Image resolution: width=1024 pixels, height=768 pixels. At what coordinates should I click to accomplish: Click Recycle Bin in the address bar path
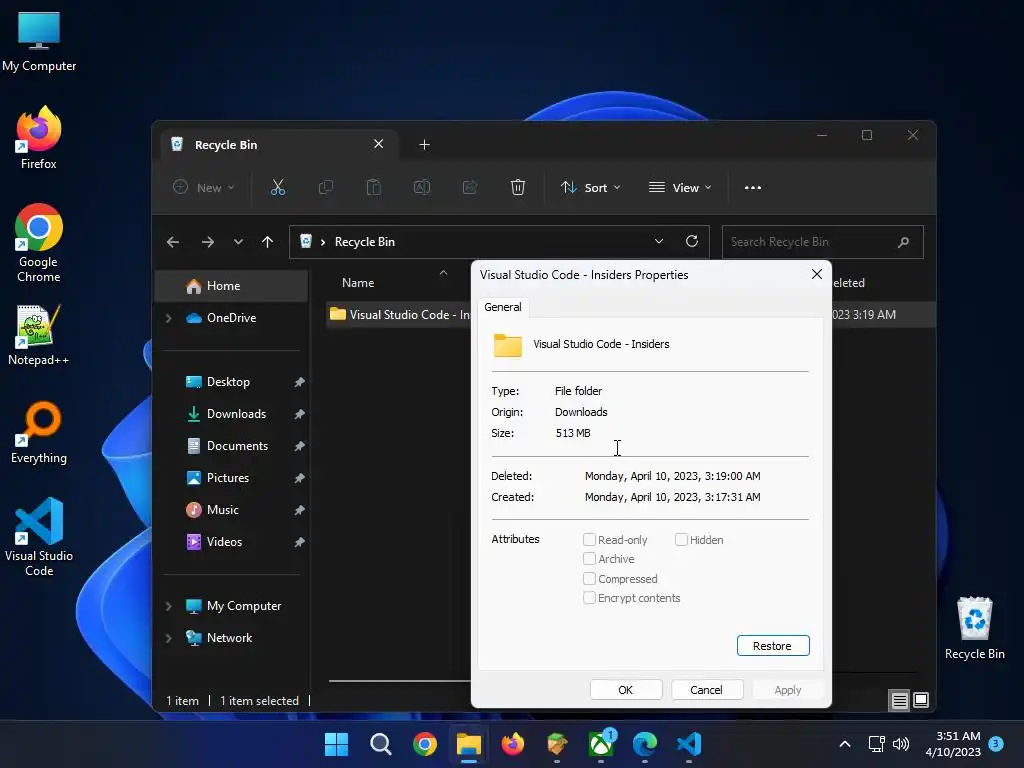pos(364,242)
